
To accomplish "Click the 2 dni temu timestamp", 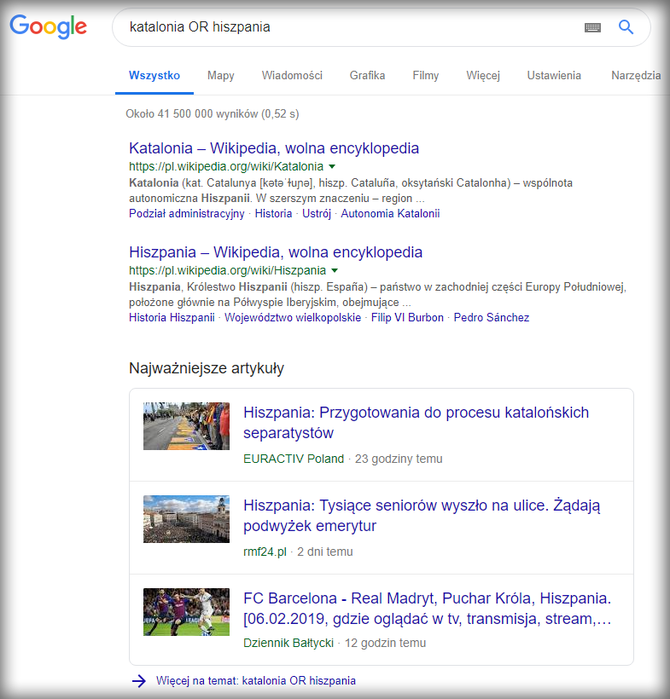I will [325, 551].
